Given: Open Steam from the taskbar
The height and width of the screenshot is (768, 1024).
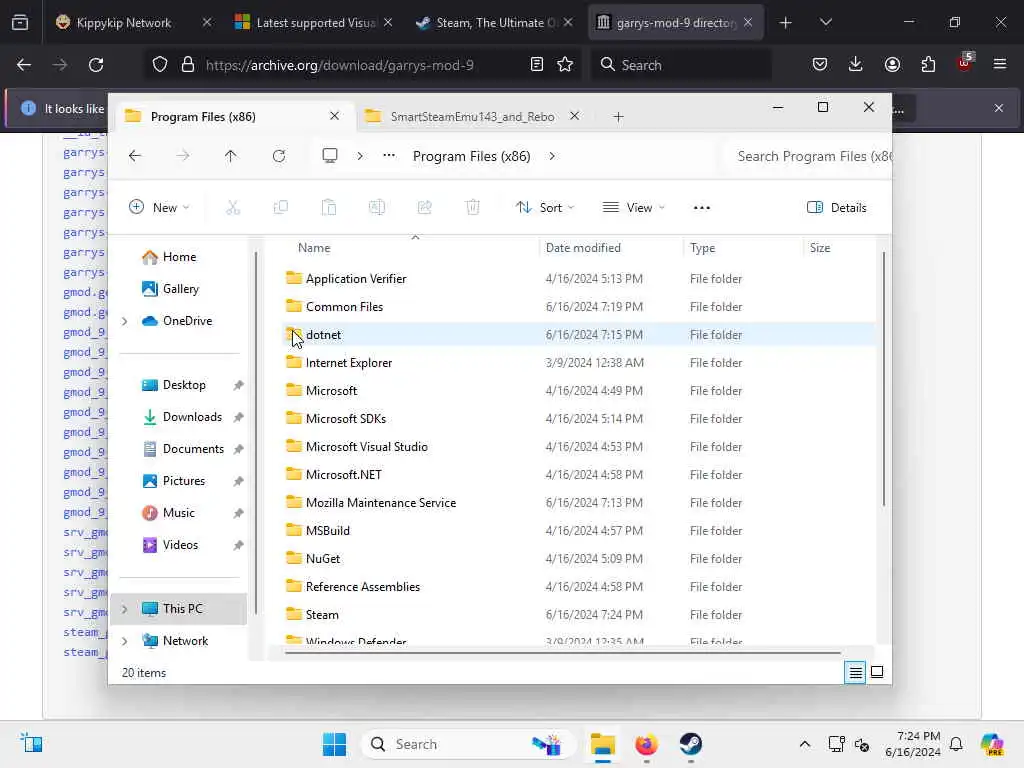Looking at the screenshot, I should [x=690, y=744].
